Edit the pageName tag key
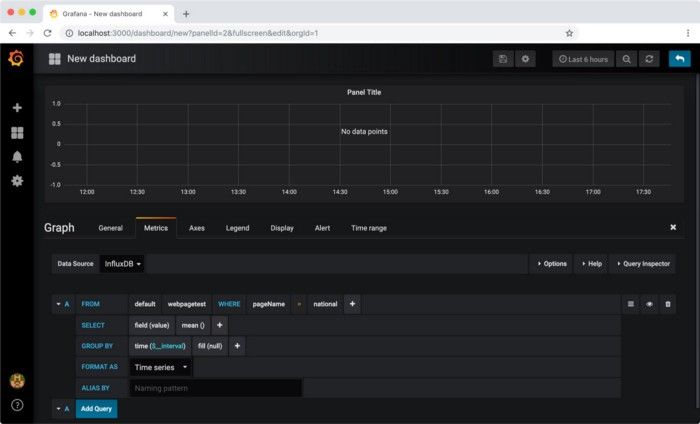The width and height of the screenshot is (700, 424). coord(269,304)
